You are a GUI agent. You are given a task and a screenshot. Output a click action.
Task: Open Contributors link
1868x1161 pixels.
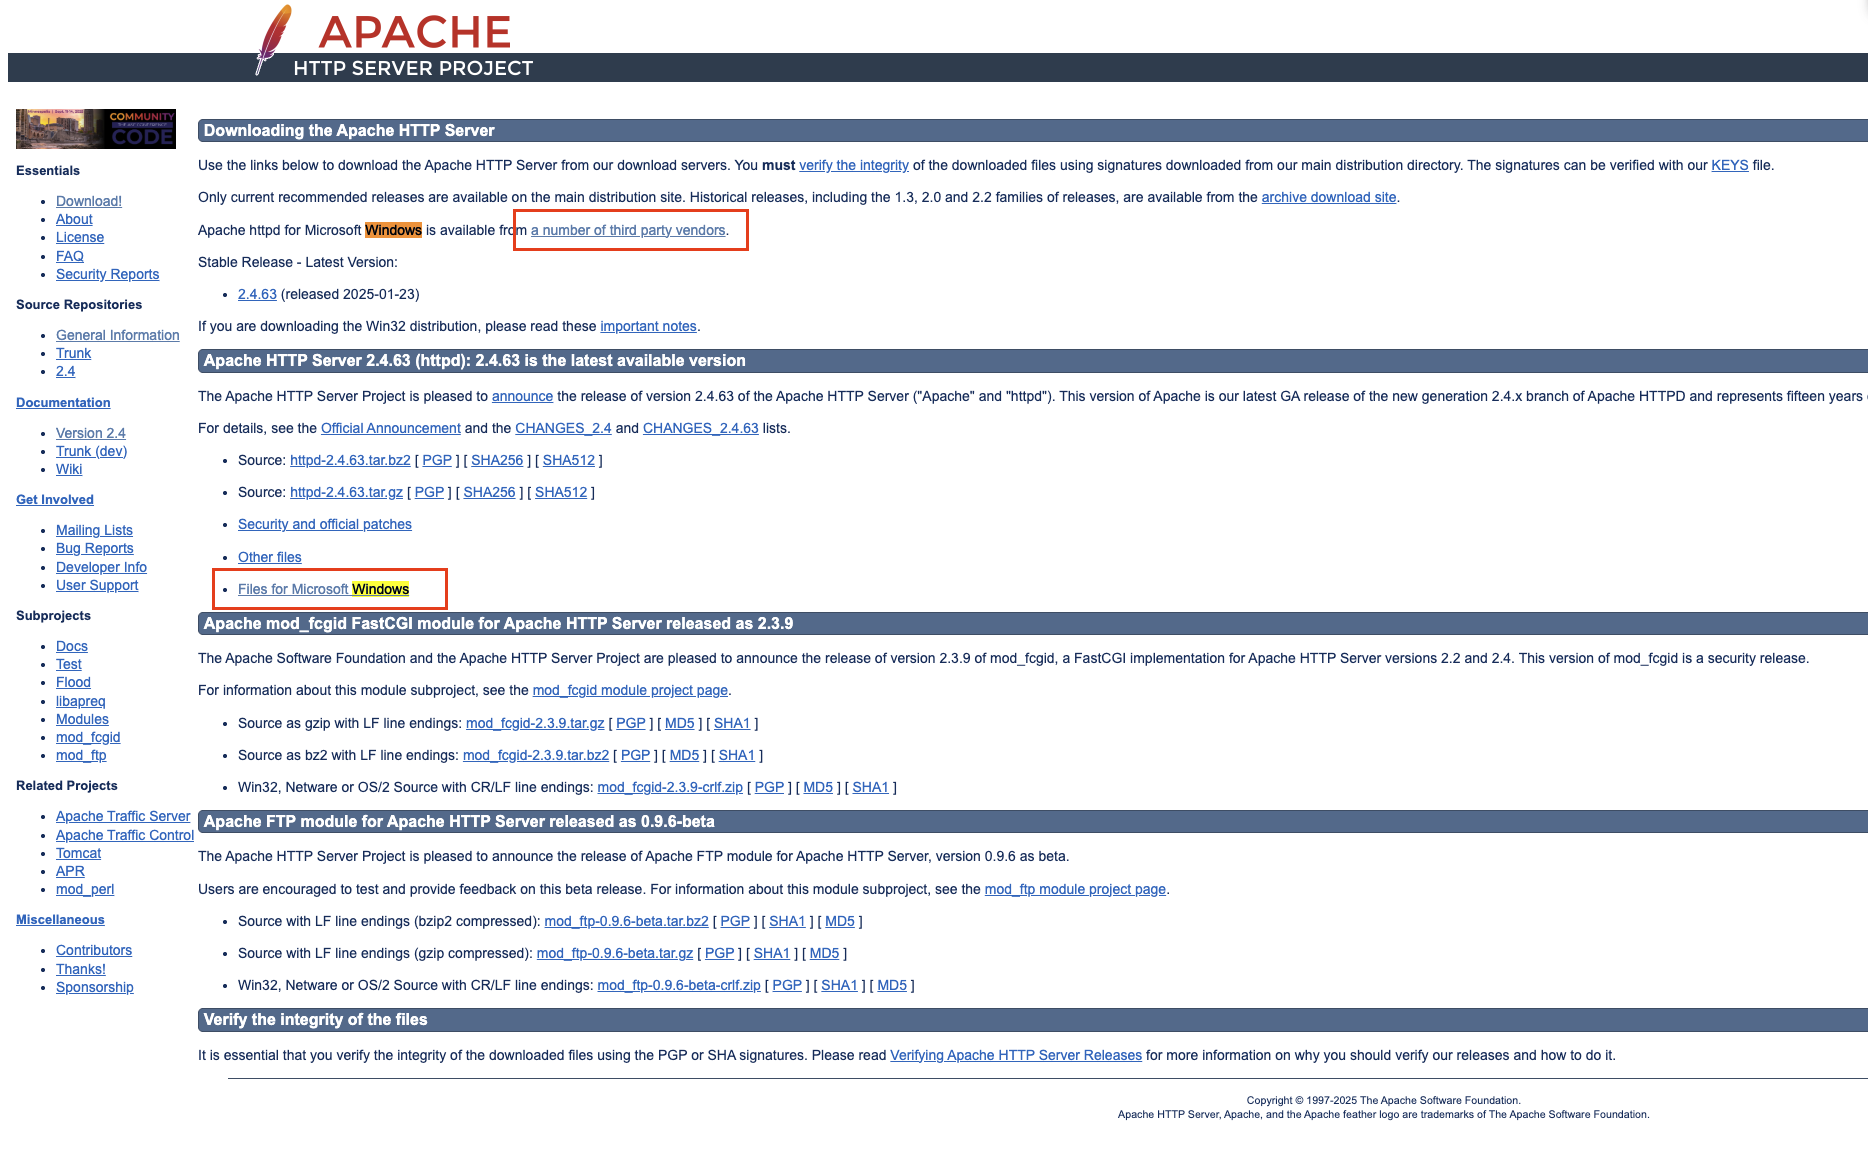tap(94, 950)
